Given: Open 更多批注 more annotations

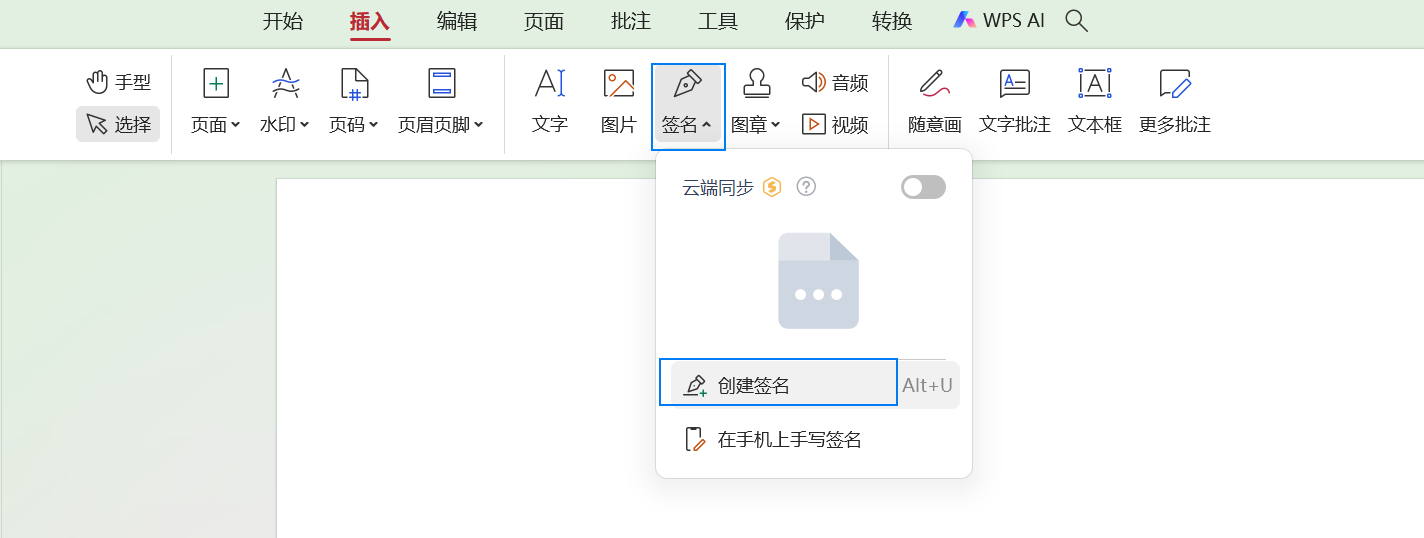Looking at the screenshot, I should [x=1175, y=102].
